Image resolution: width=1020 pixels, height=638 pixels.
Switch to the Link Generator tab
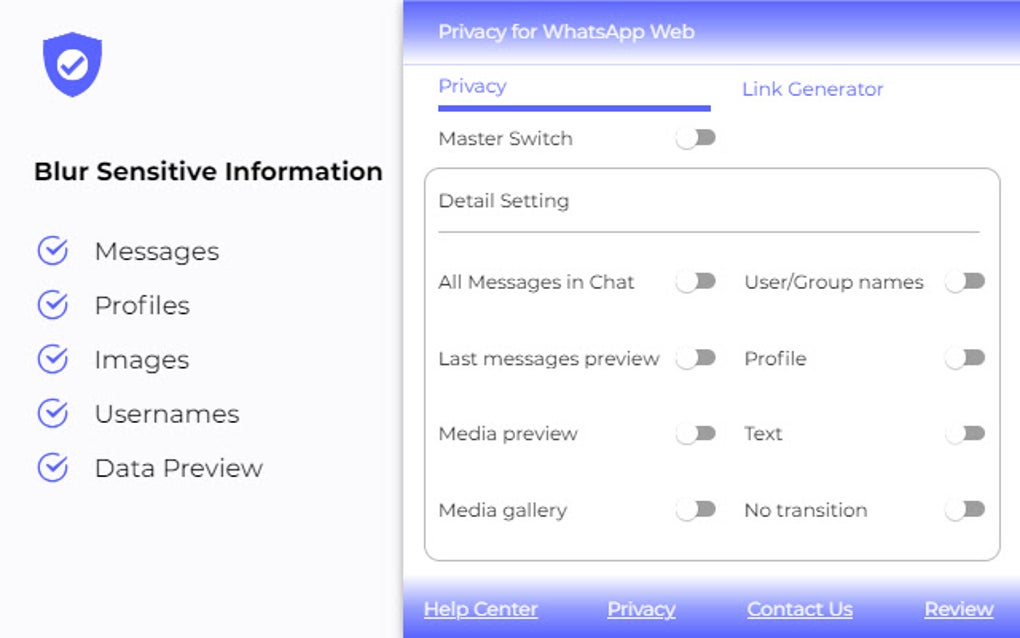pyautogui.click(x=812, y=89)
